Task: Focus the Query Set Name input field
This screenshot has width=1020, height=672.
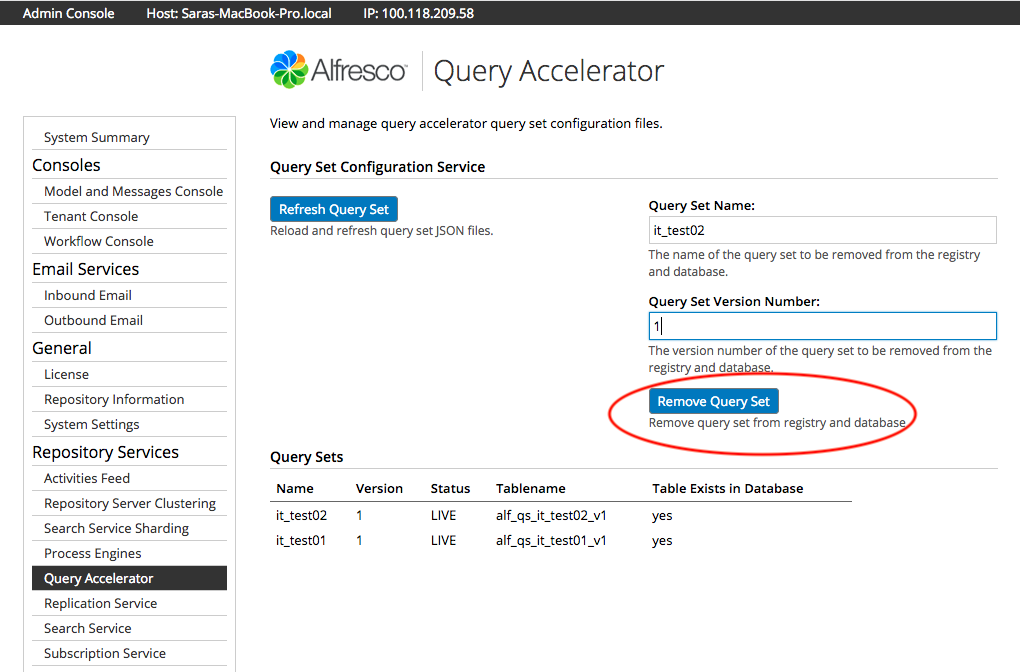Action: [822, 230]
